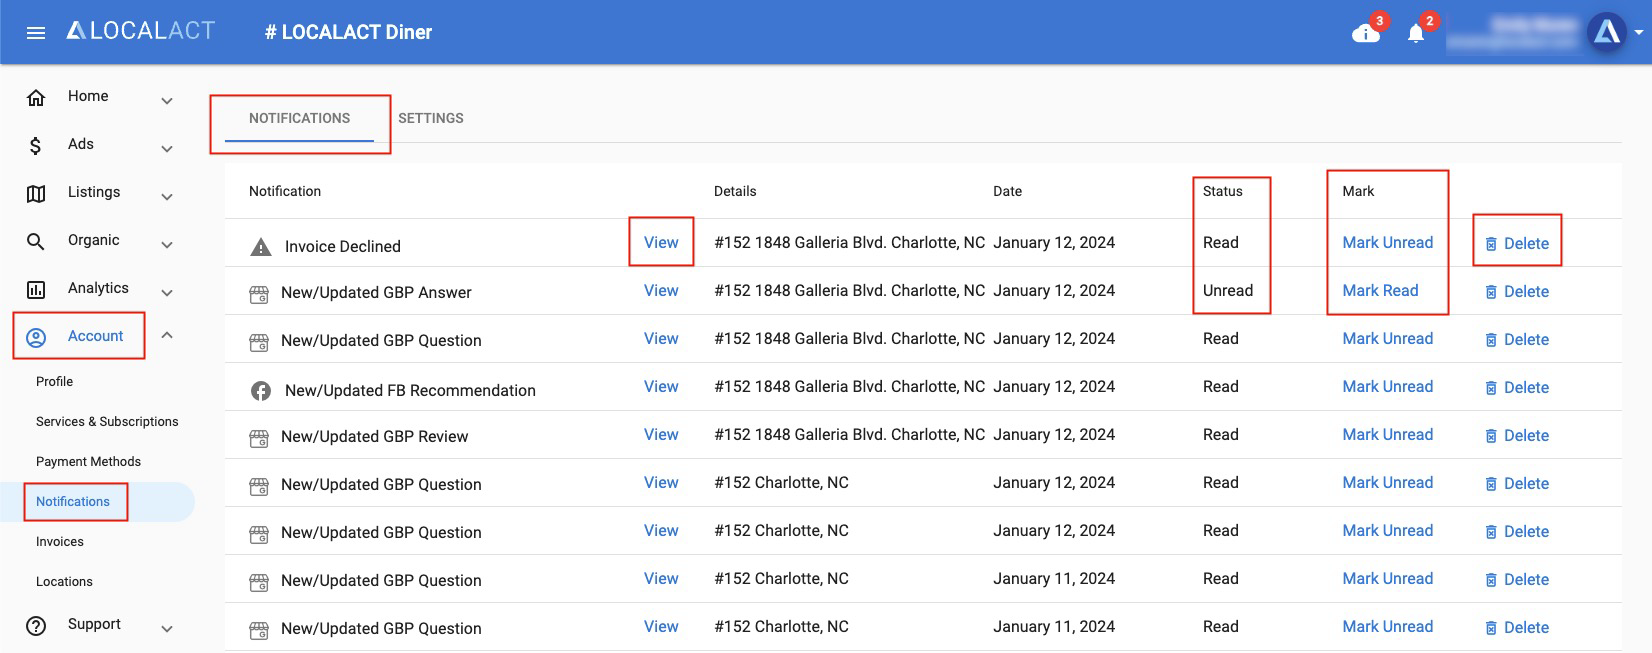1652x653 pixels.
Task: Click the Facebook icon for FB Recommendation
Action: click(261, 391)
